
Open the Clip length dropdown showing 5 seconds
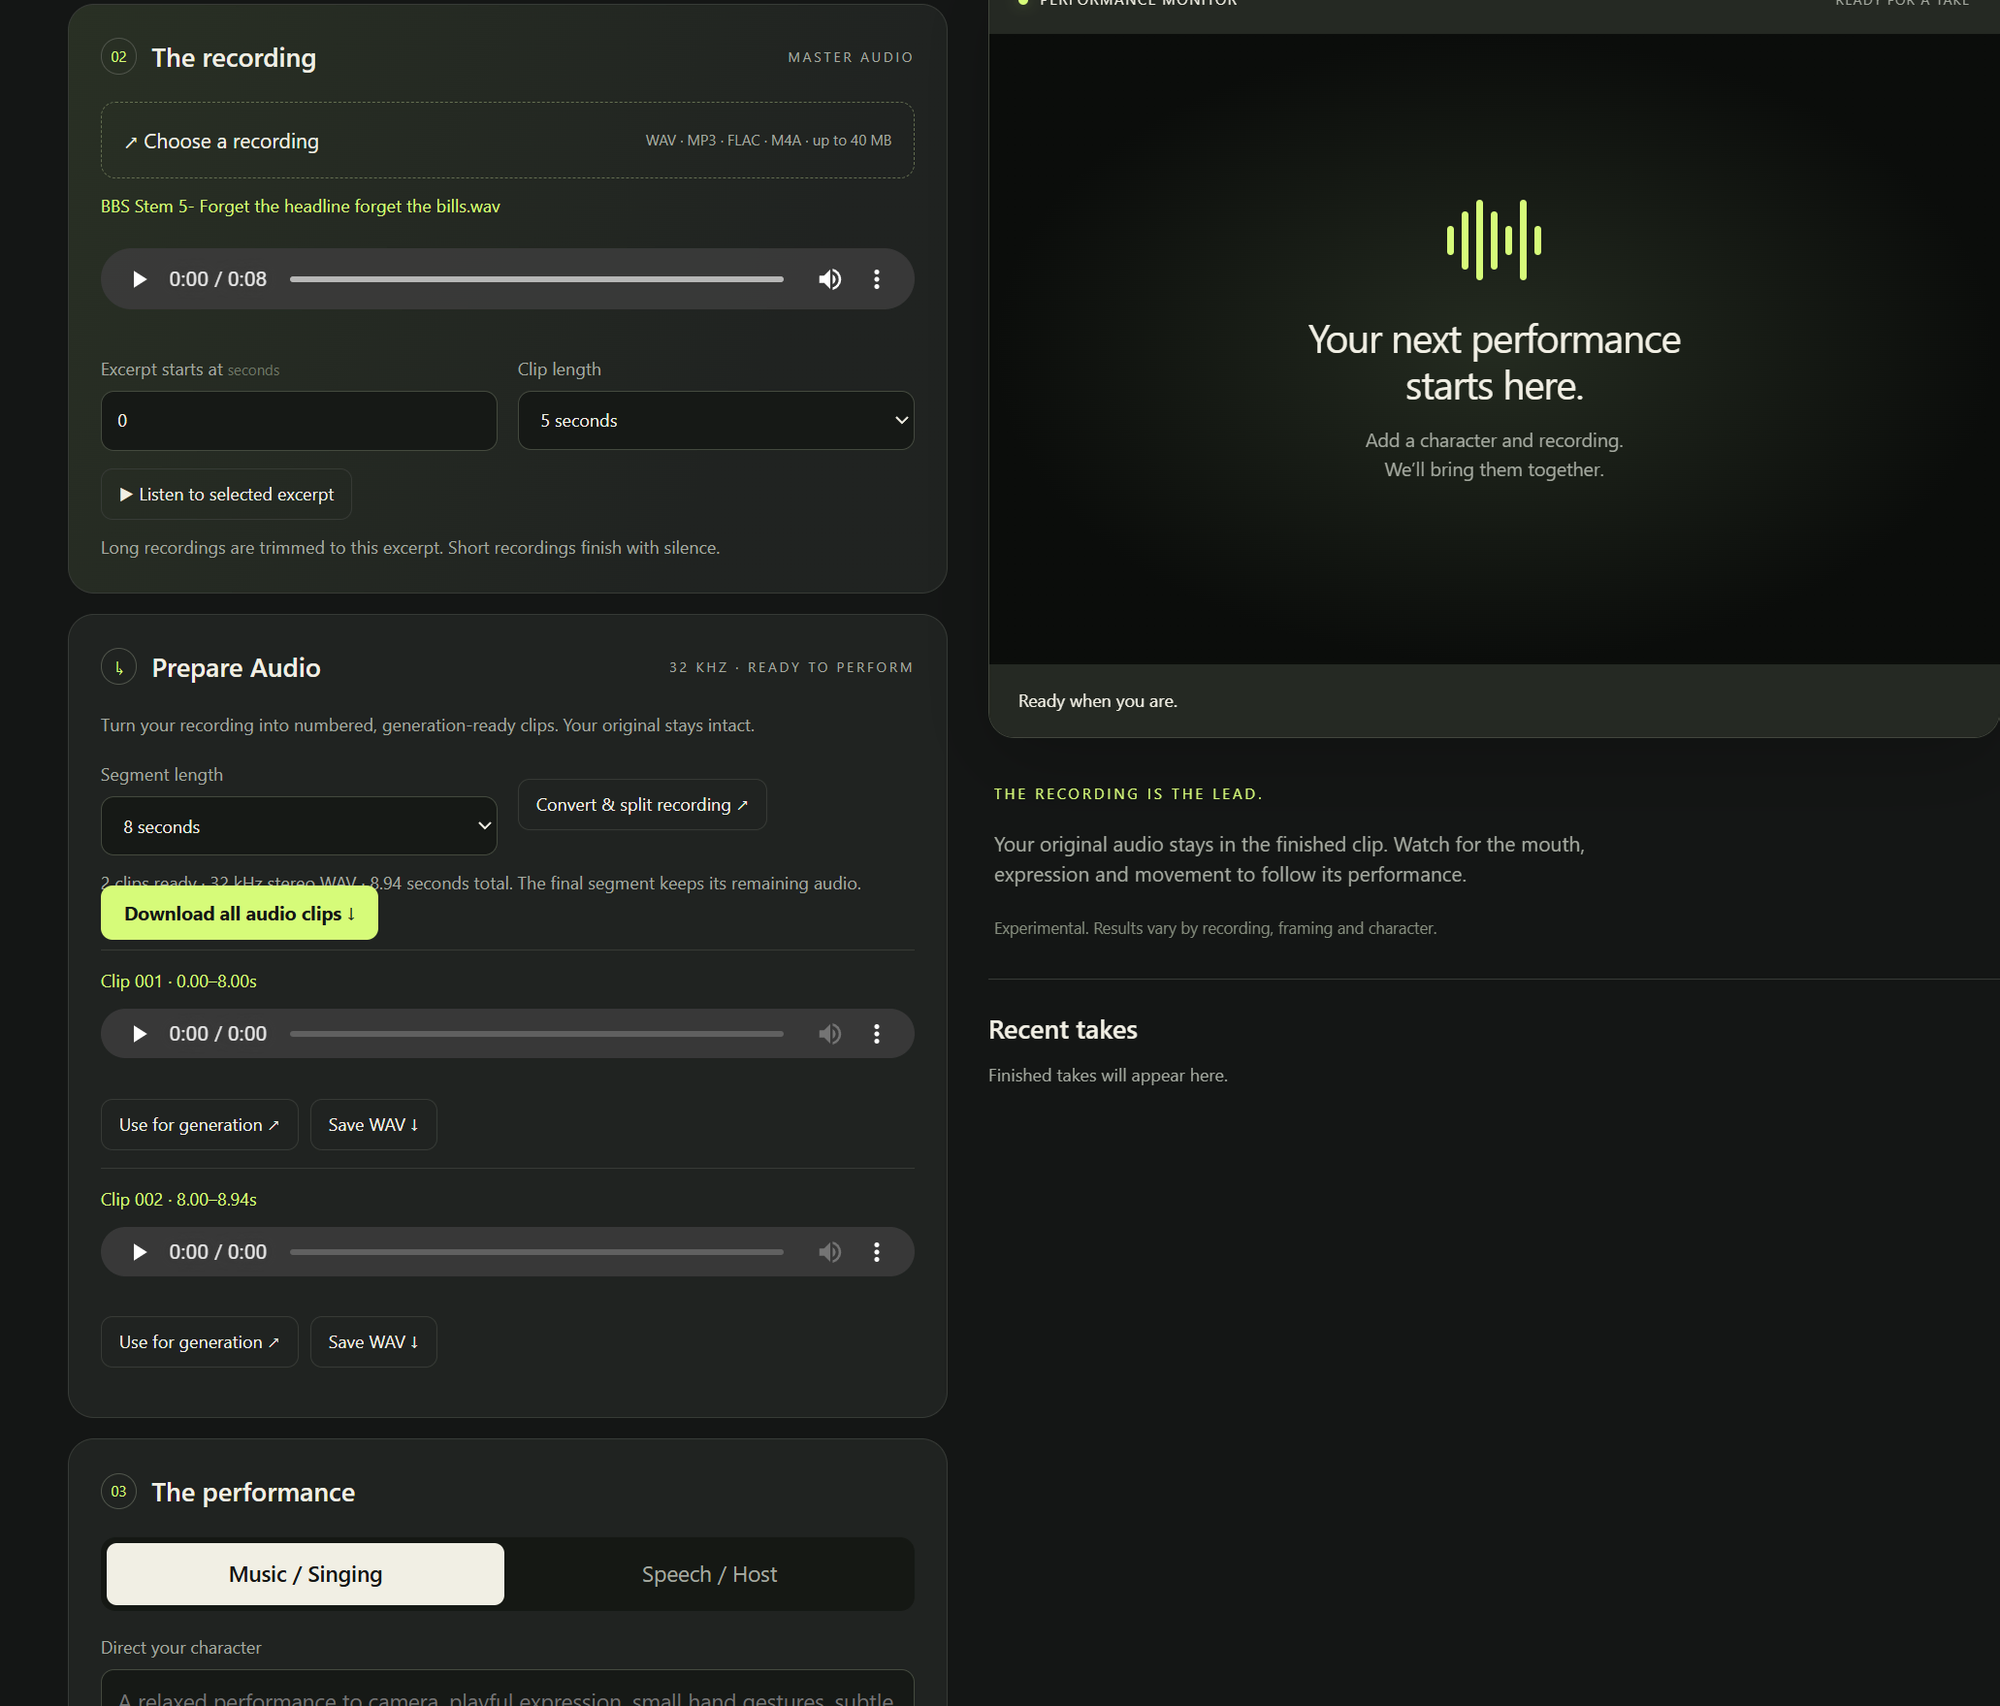click(716, 420)
